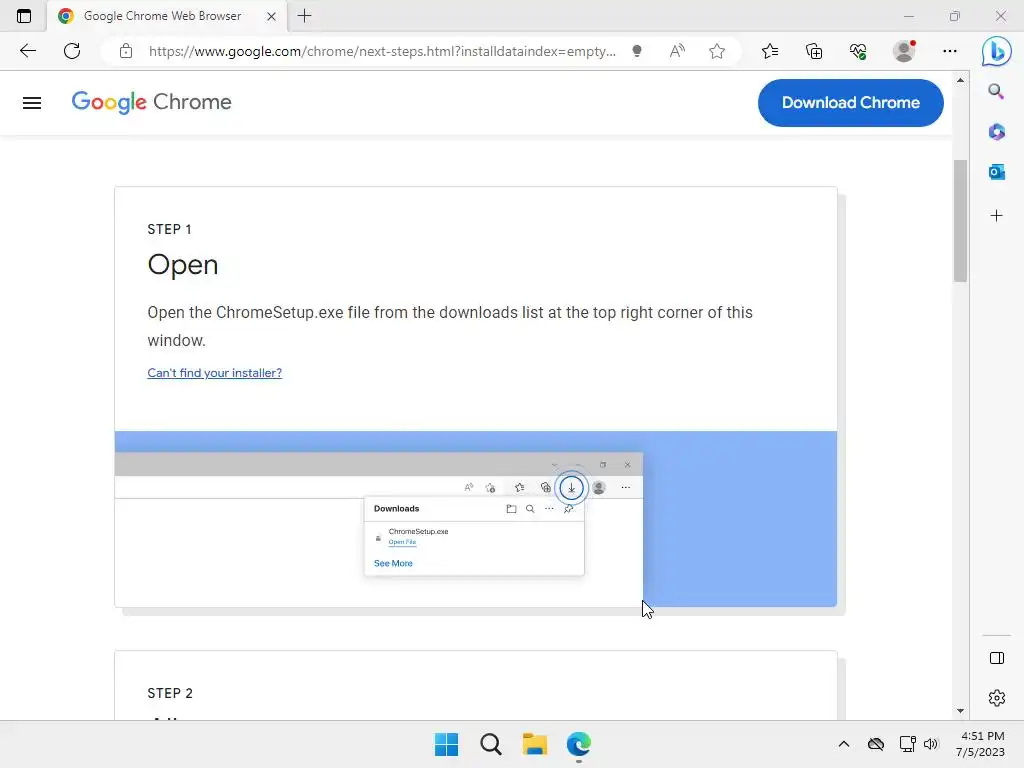The height and width of the screenshot is (768, 1024).
Task: Add a new sidebar app
Action: coord(997,216)
